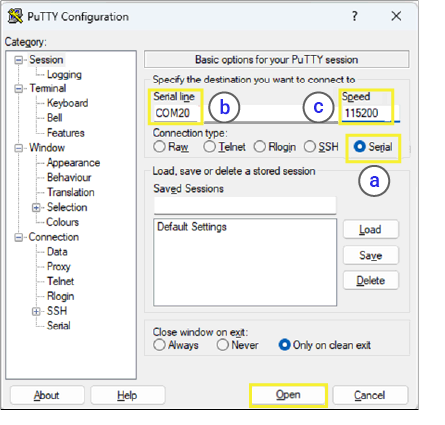Open the Rlogin category in the tree

pos(61,296)
